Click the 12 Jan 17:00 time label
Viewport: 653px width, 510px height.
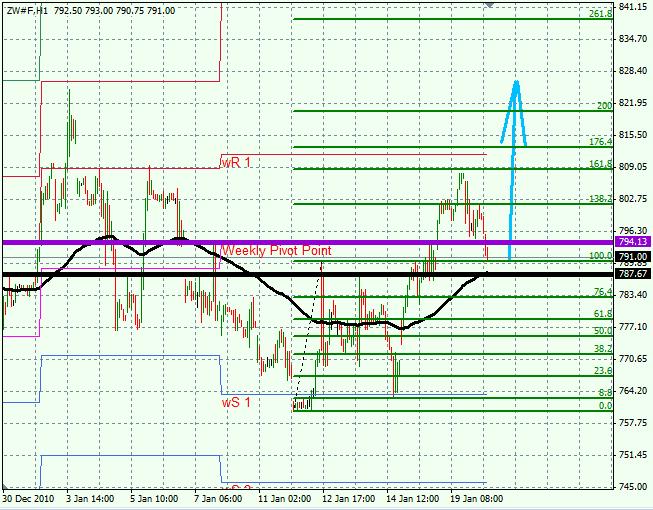(x=349, y=498)
